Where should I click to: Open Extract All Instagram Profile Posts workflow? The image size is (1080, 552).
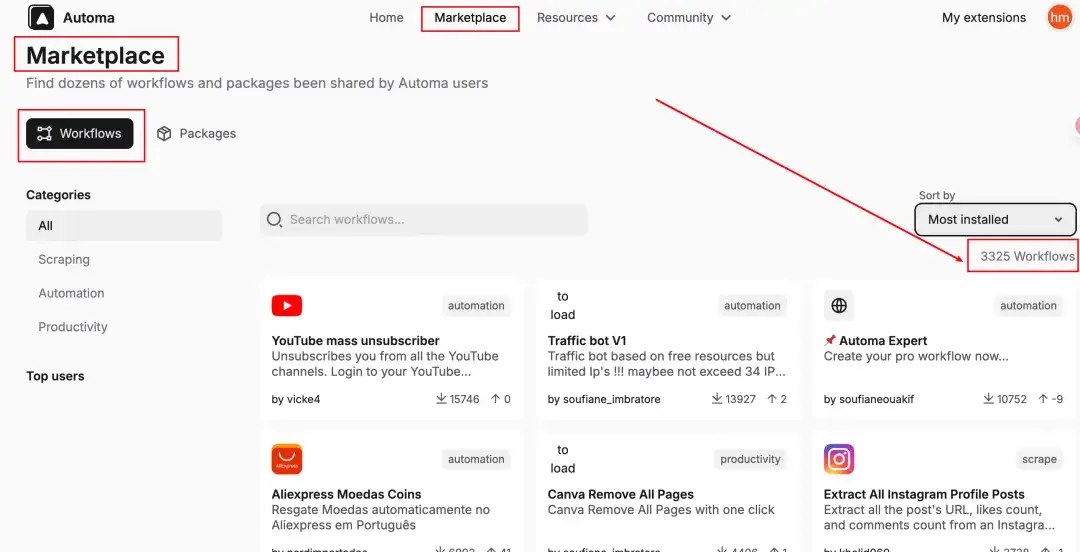(924, 494)
